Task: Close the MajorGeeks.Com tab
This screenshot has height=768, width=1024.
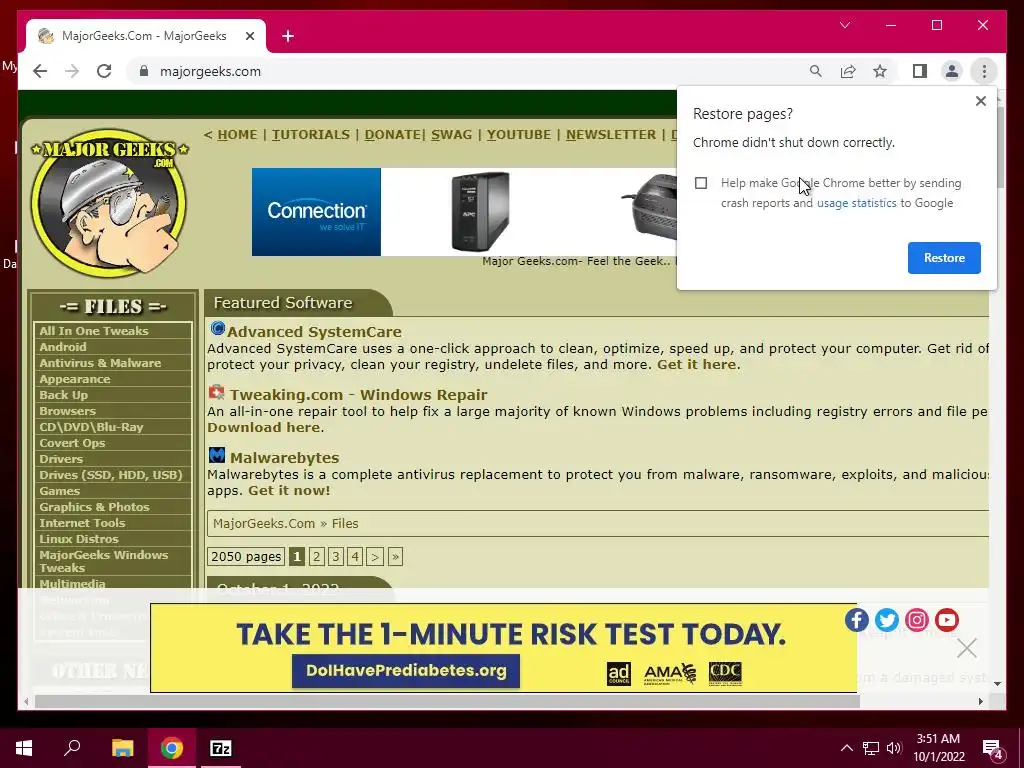Action: click(249, 37)
